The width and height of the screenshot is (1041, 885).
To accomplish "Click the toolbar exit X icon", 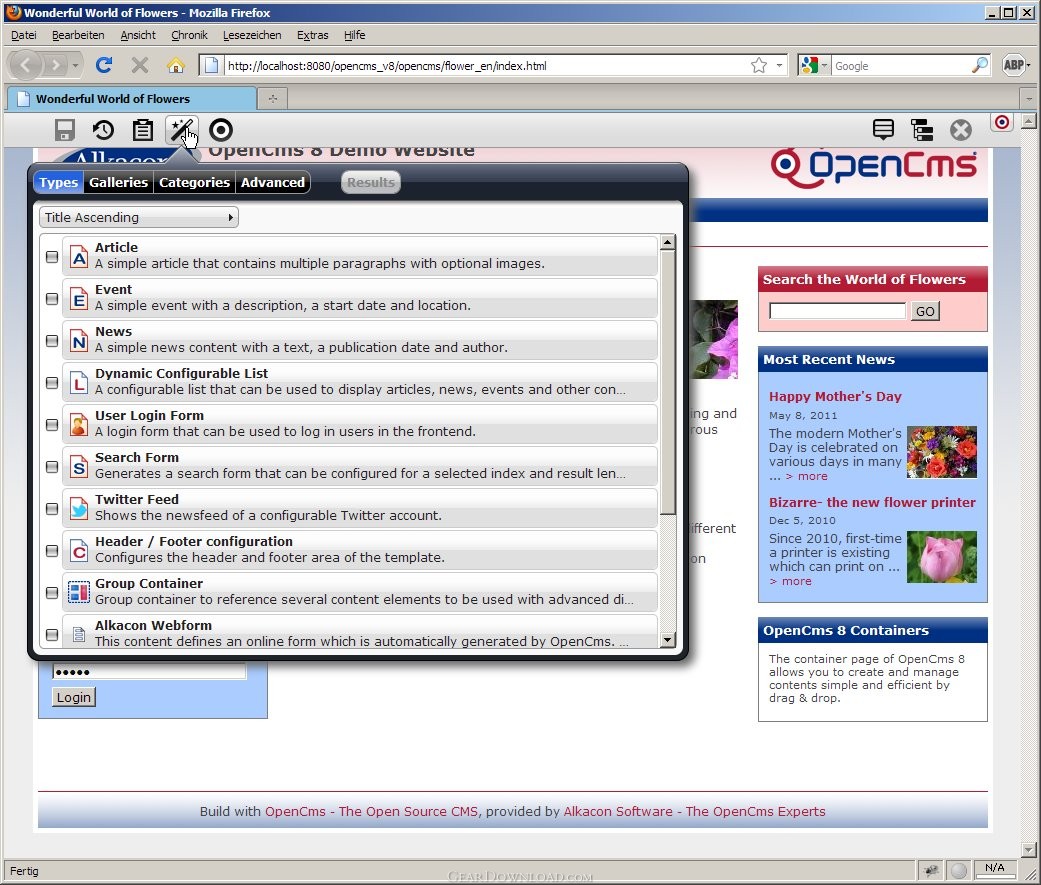I will (960, 130).
